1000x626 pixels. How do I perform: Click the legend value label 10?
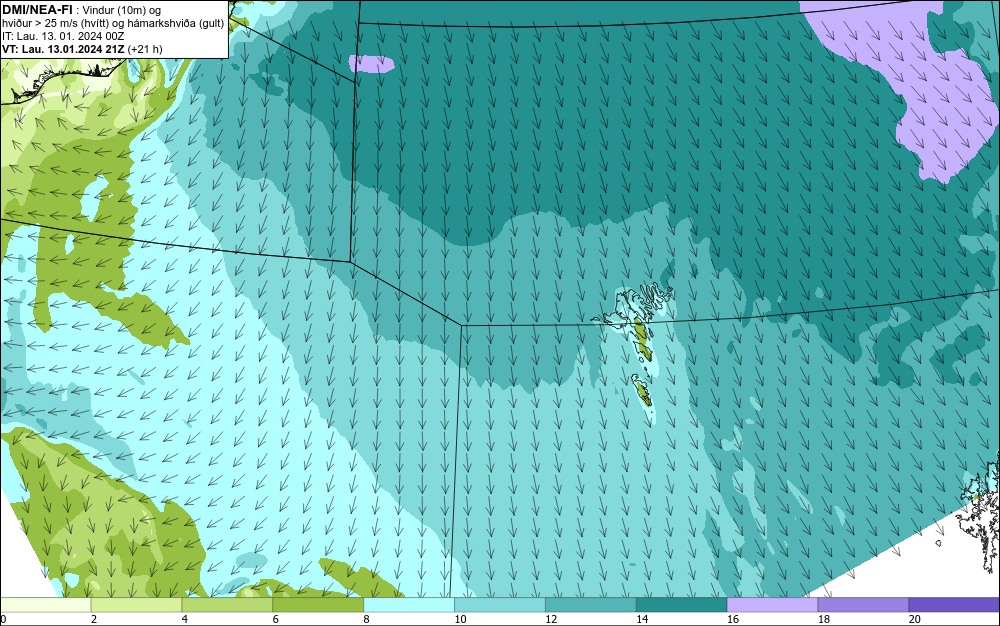point(460,619)
